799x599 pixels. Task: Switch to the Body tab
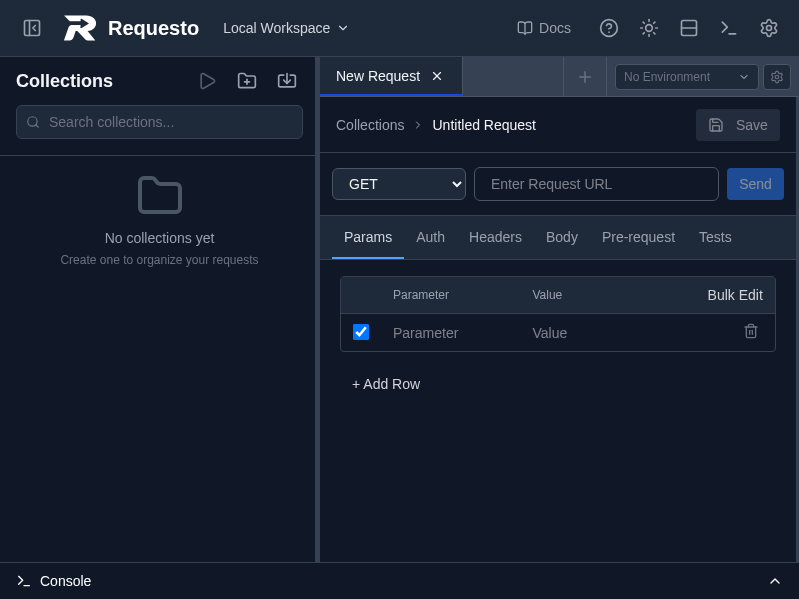(562, 237)
